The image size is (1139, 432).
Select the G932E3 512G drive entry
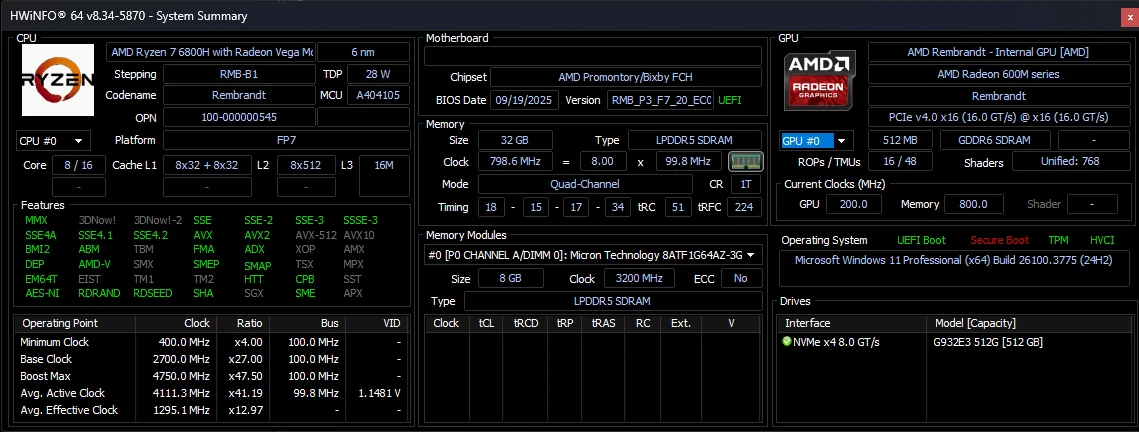tap(989, 342)
